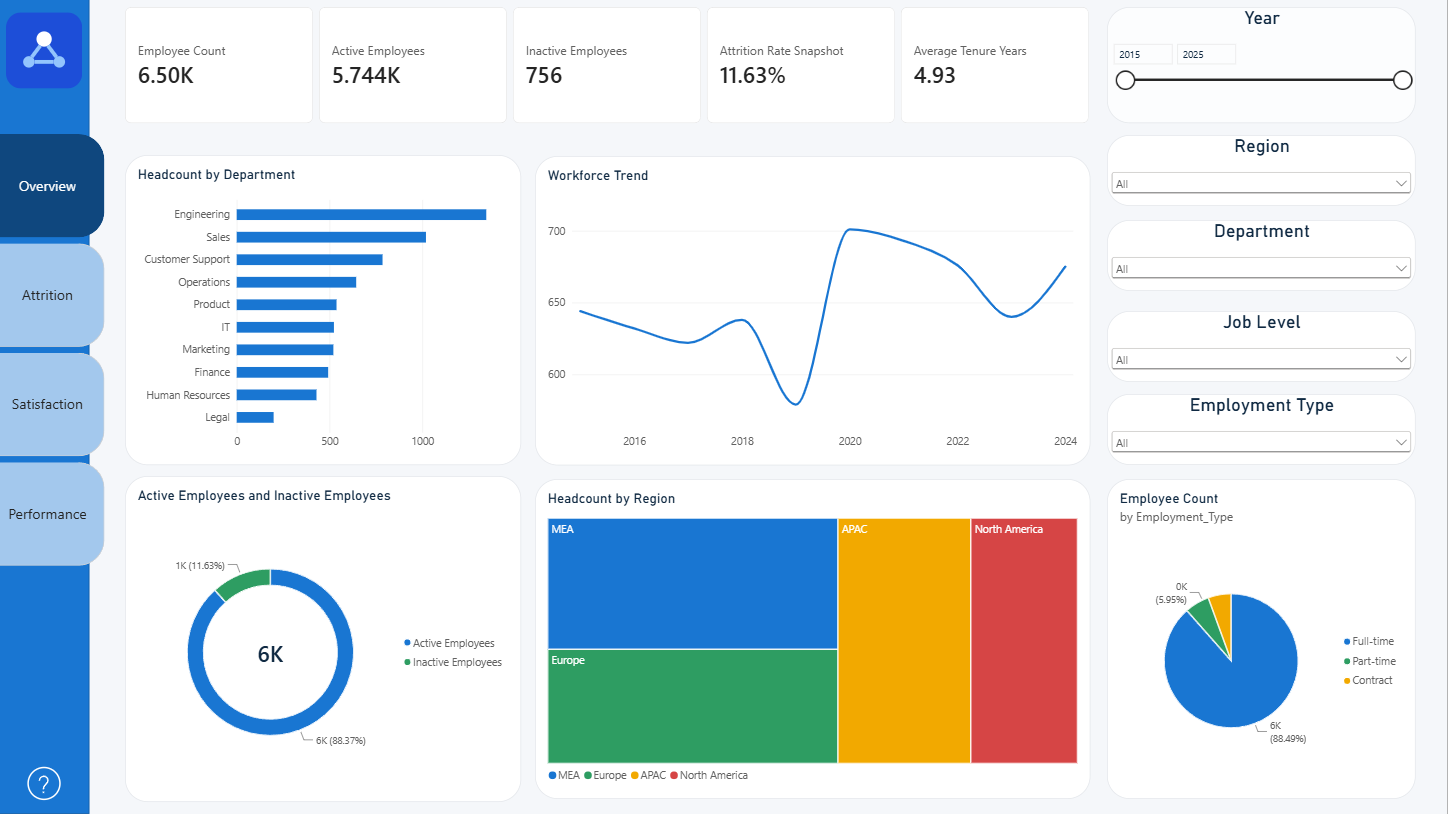Click the green inactive segment of the donut chart
The image size is (1451, 814).
coord(243,582)
